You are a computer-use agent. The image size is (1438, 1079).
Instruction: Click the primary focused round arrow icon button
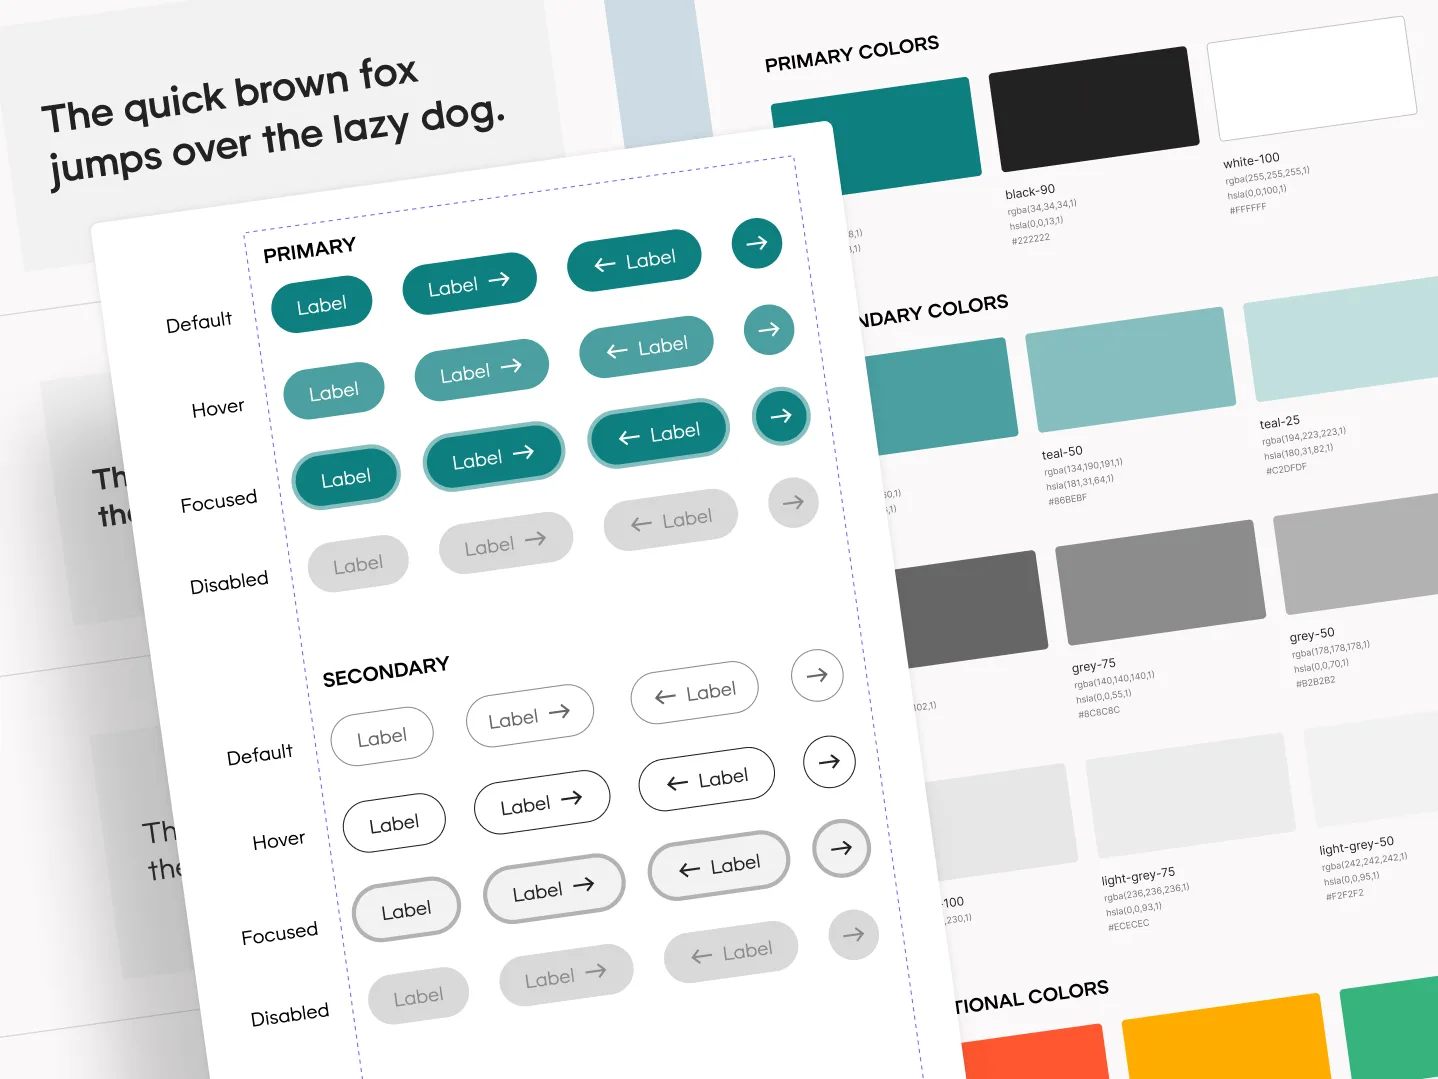coord(781,415)
